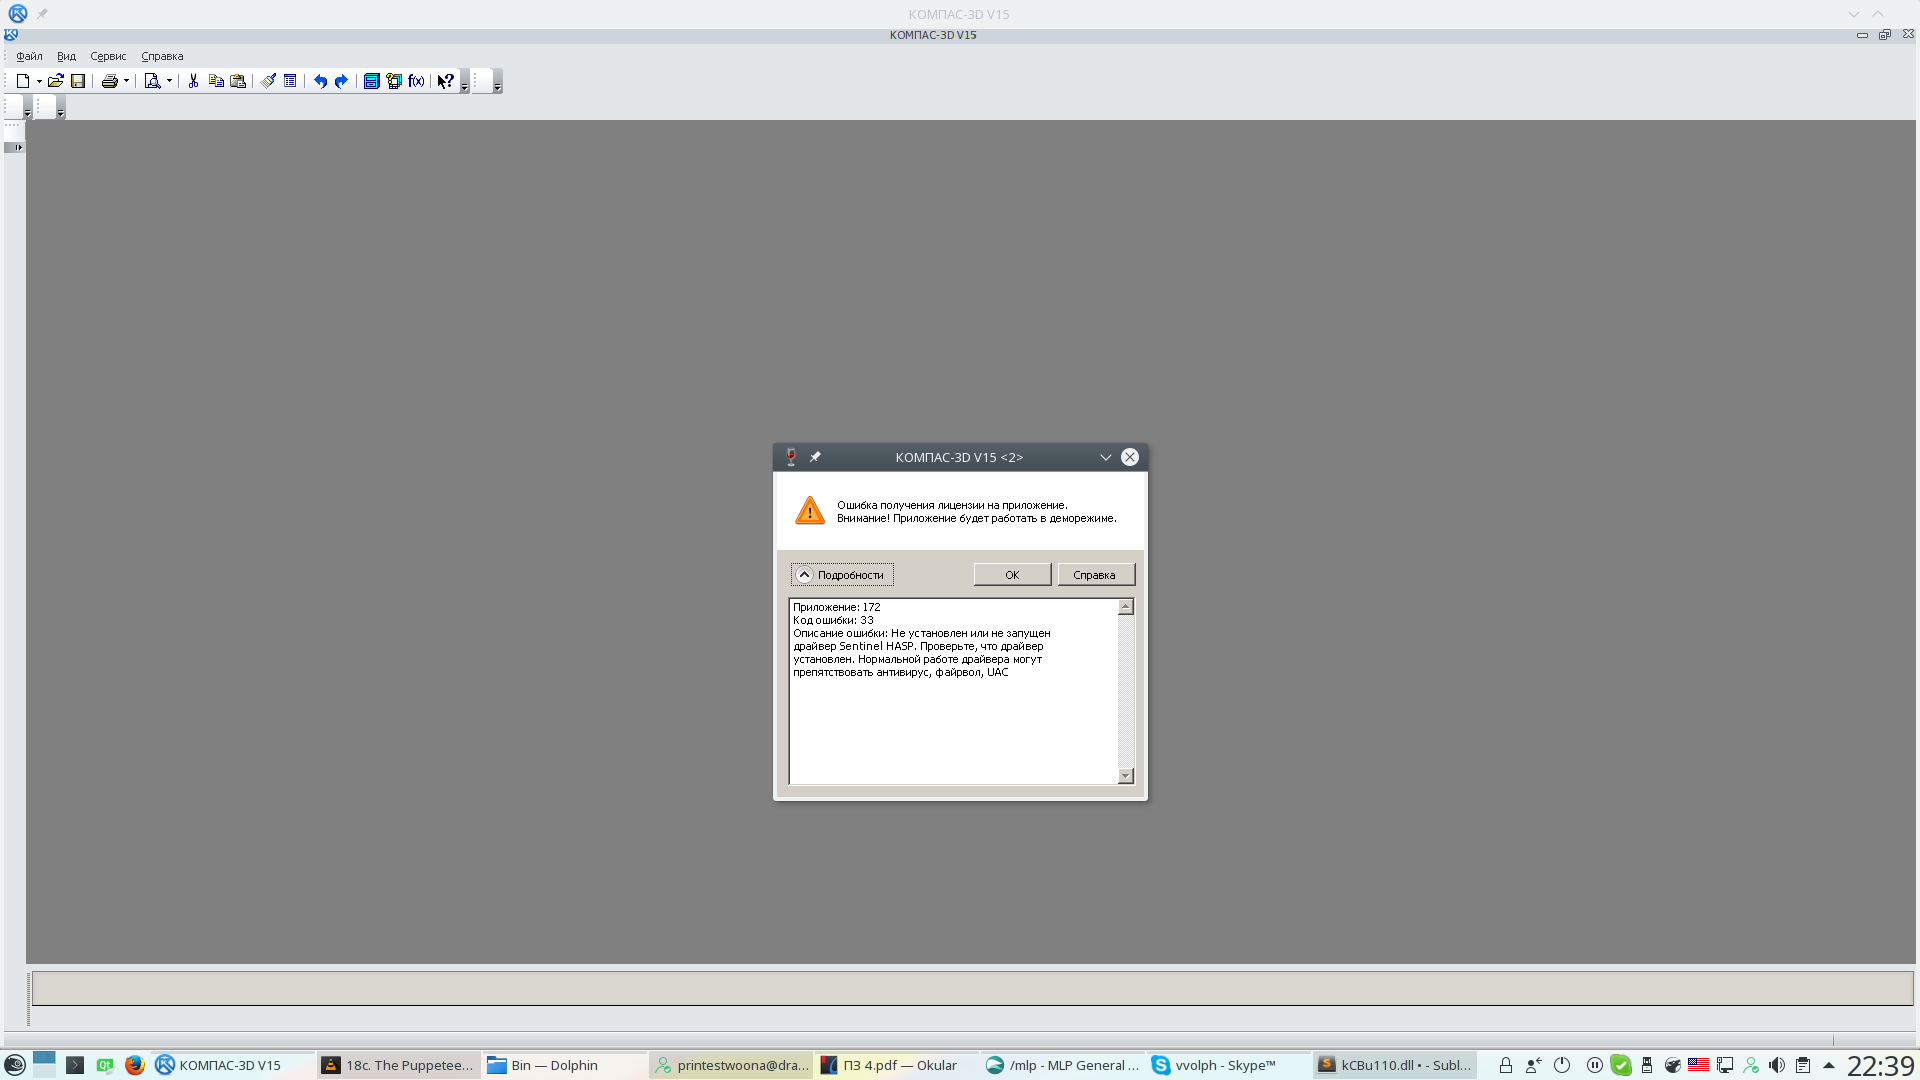Open the Library manager icon
The width and height of the screenshot is (1920, 1080).
[371, 81]
